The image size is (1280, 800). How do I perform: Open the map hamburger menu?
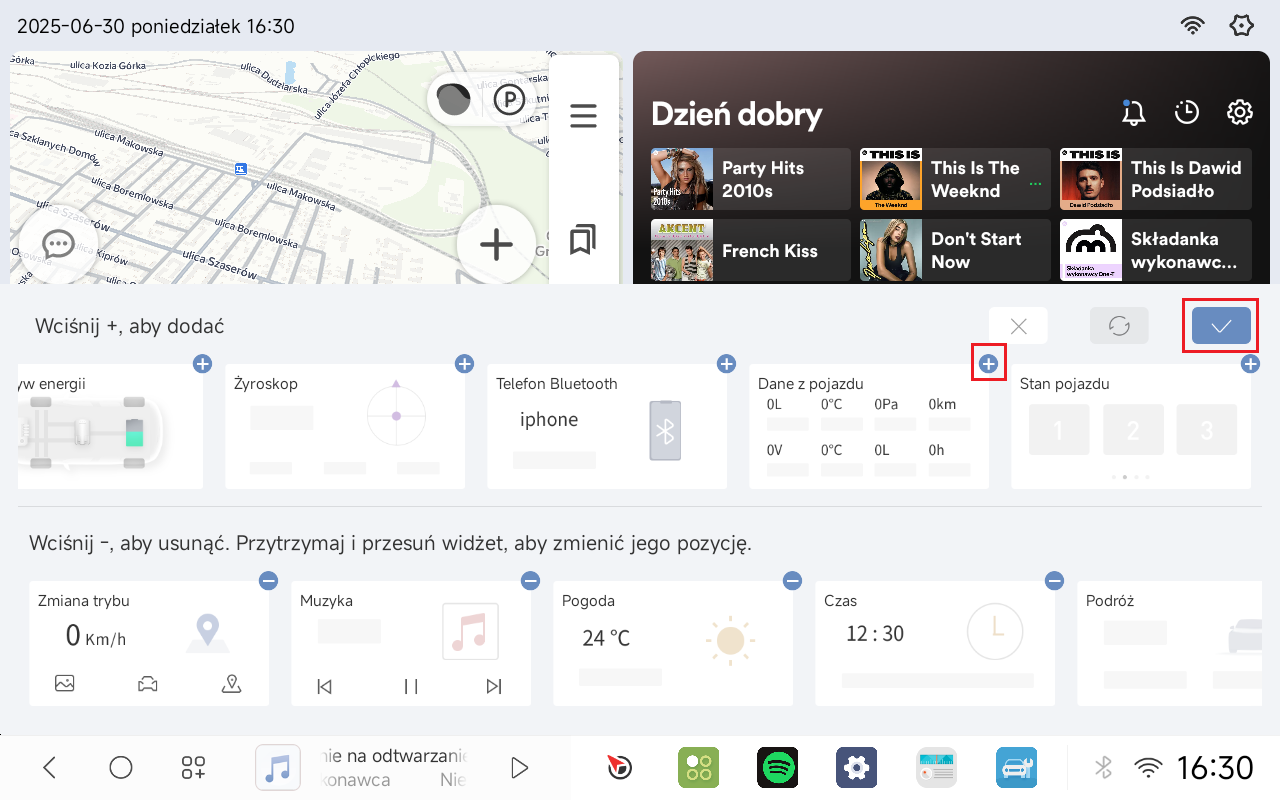583,116
